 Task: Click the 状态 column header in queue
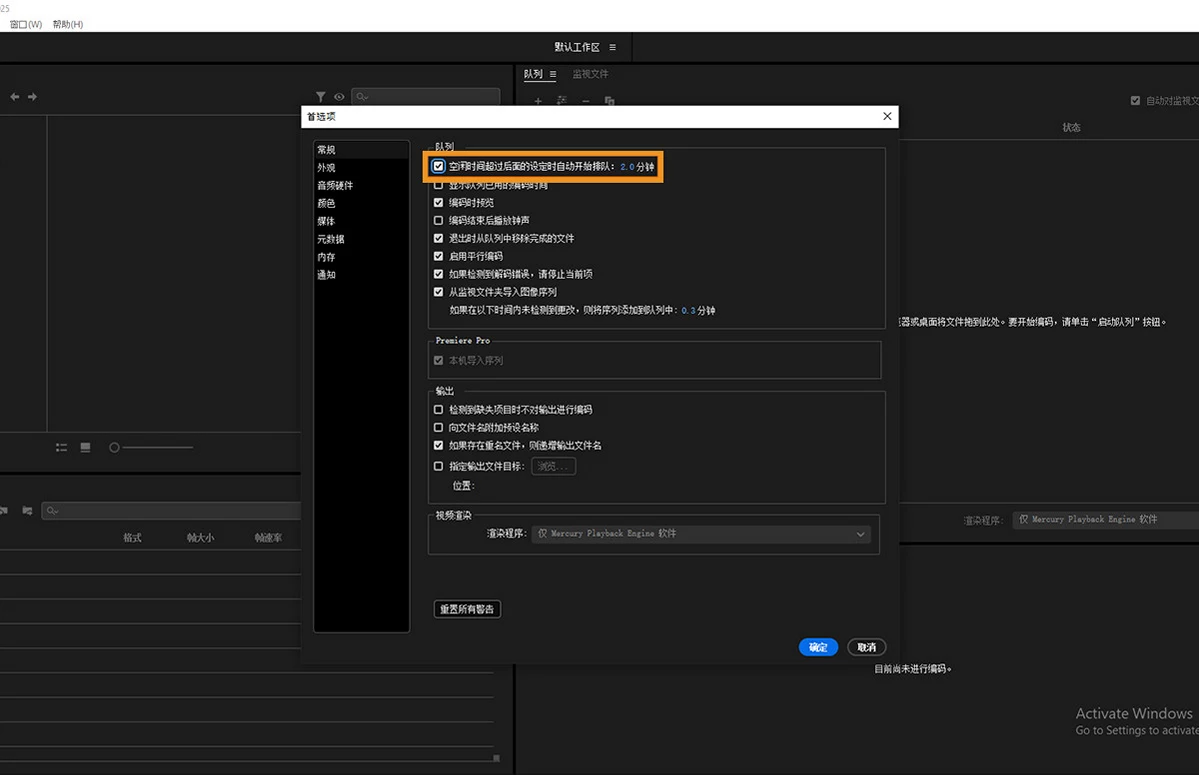point(1071,128)
